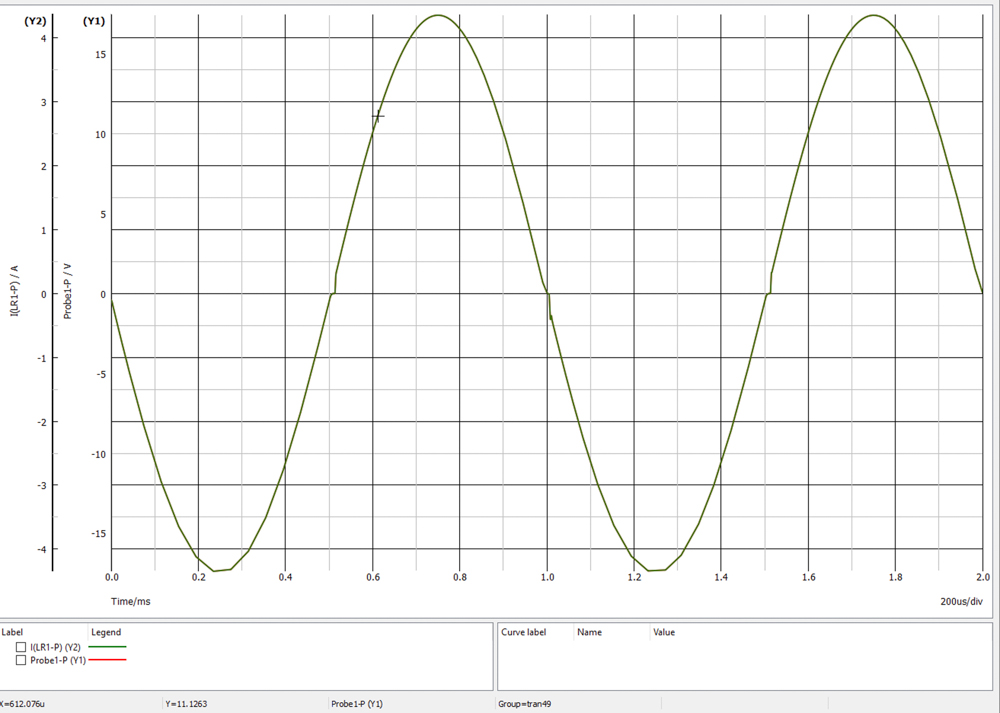1000x713 pixels.
Task: Select the (Y1) axis header label
Action: tap(94, 21)
